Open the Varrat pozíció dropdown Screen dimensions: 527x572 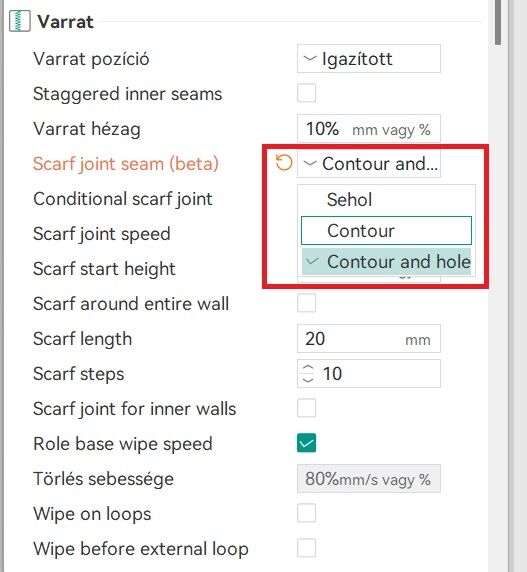point(369,59)
